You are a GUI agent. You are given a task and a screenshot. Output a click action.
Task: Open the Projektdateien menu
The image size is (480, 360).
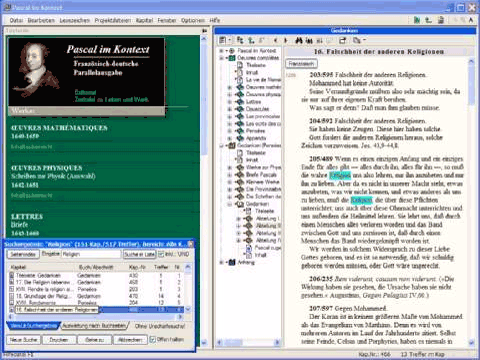coord(113,20)
